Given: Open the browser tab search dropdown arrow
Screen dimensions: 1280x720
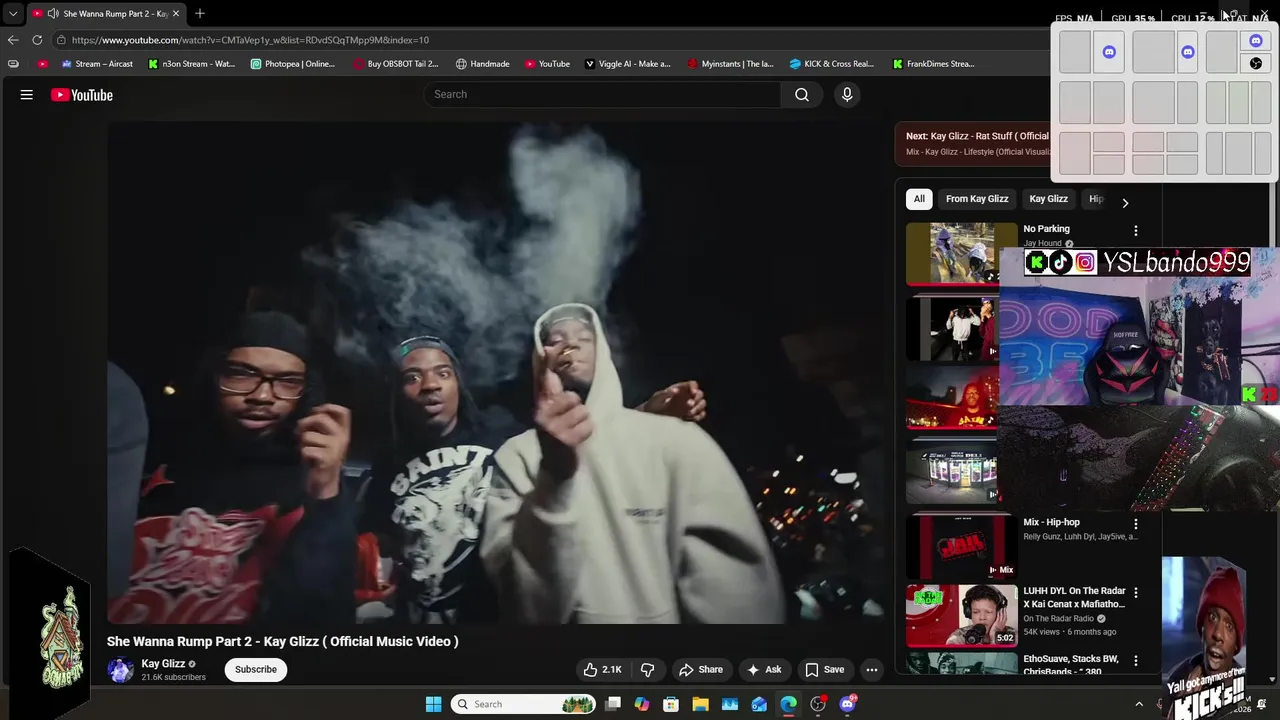Looking at the screenshot, I should coord(13,14).
